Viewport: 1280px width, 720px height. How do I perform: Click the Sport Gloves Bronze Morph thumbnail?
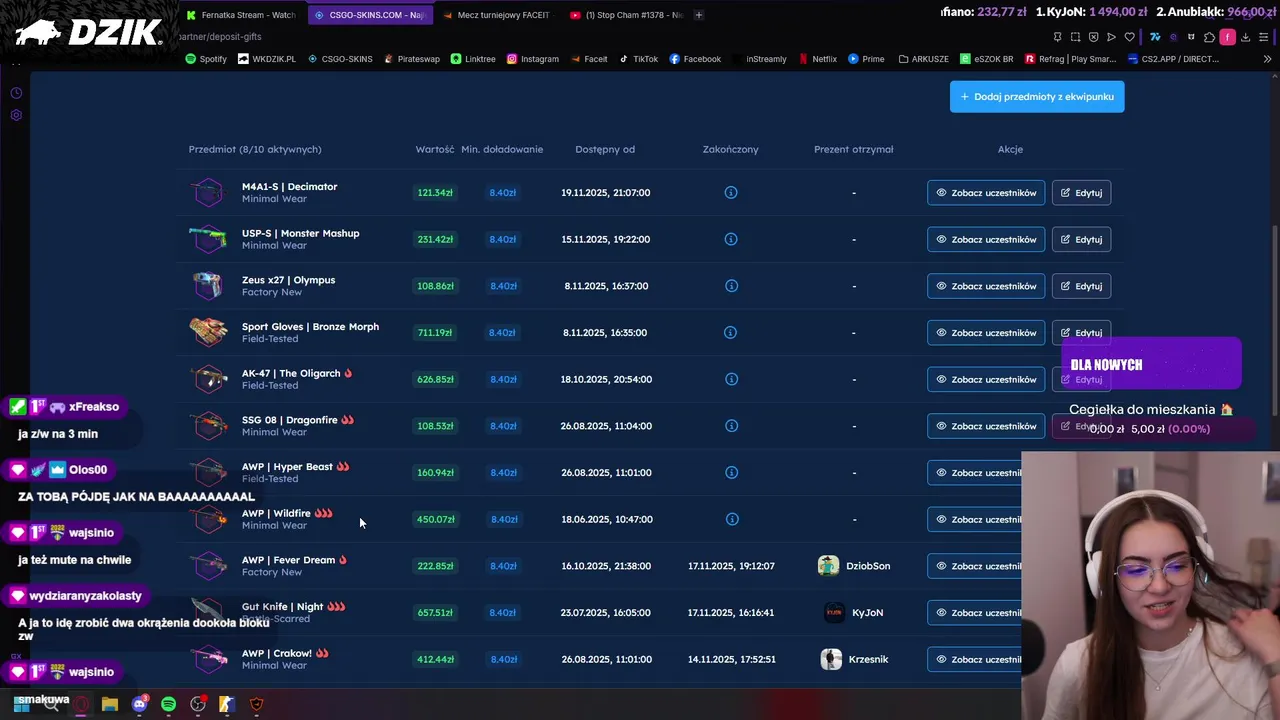208,332
